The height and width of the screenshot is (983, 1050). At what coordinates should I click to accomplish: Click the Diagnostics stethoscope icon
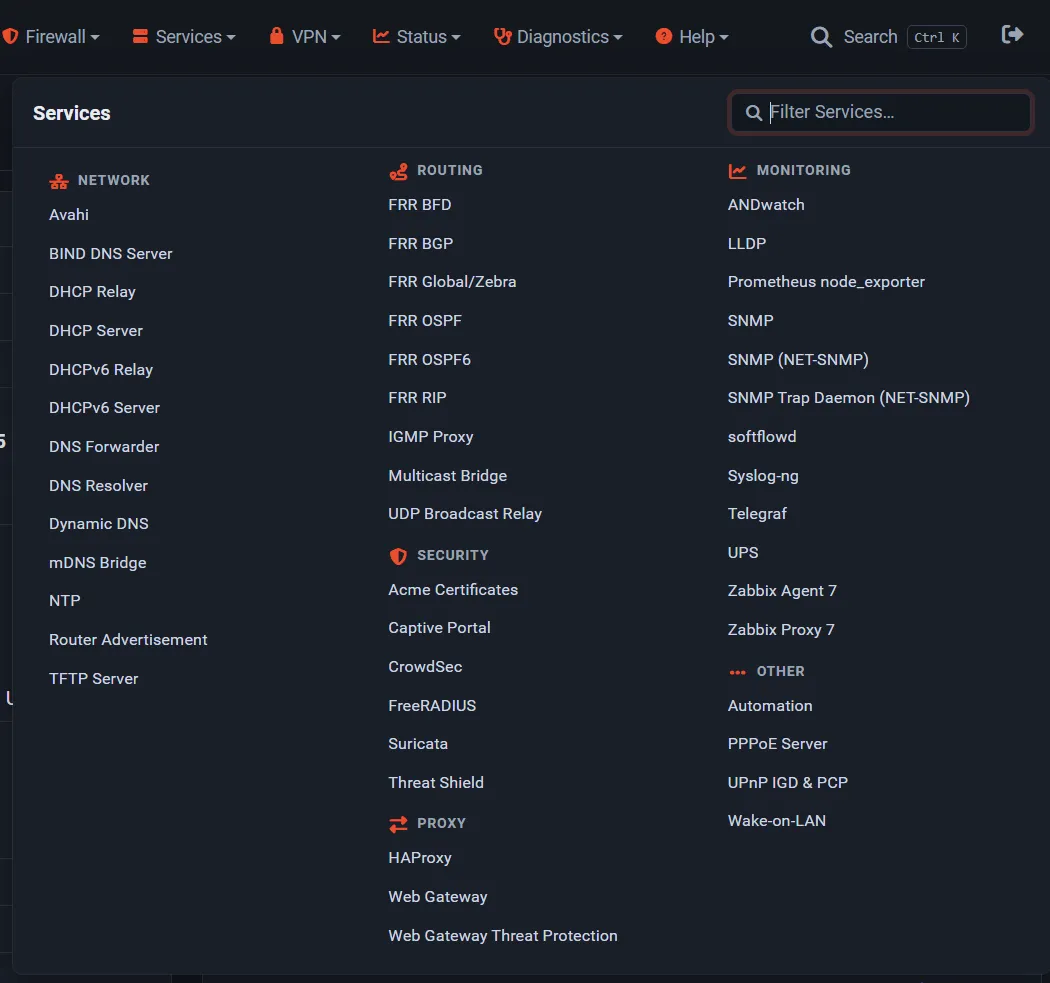coord(502,36)
